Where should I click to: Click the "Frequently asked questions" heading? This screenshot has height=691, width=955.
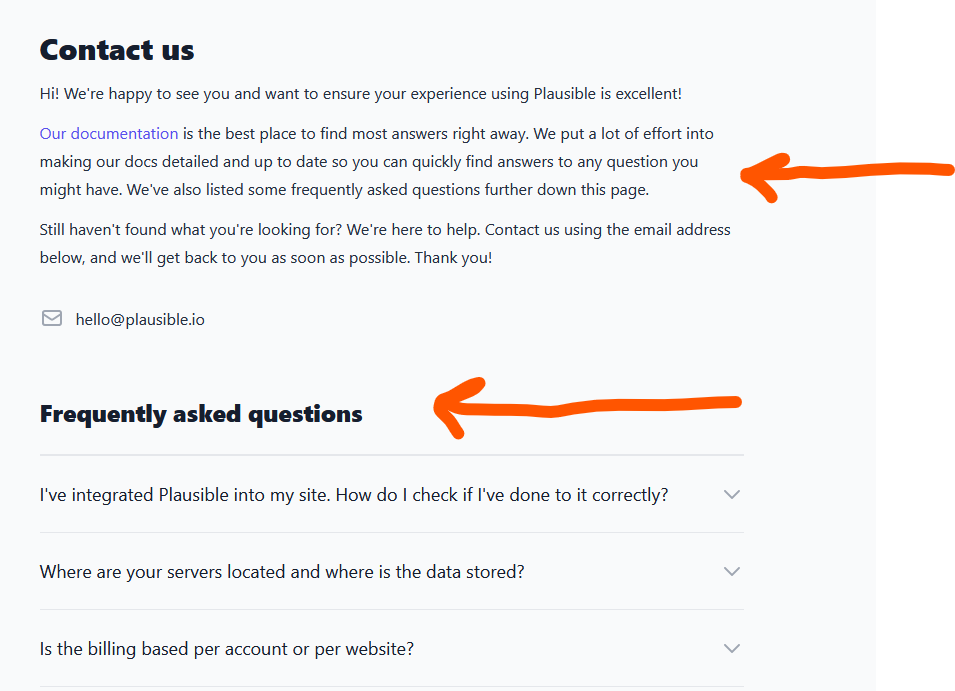click(201, 414)
